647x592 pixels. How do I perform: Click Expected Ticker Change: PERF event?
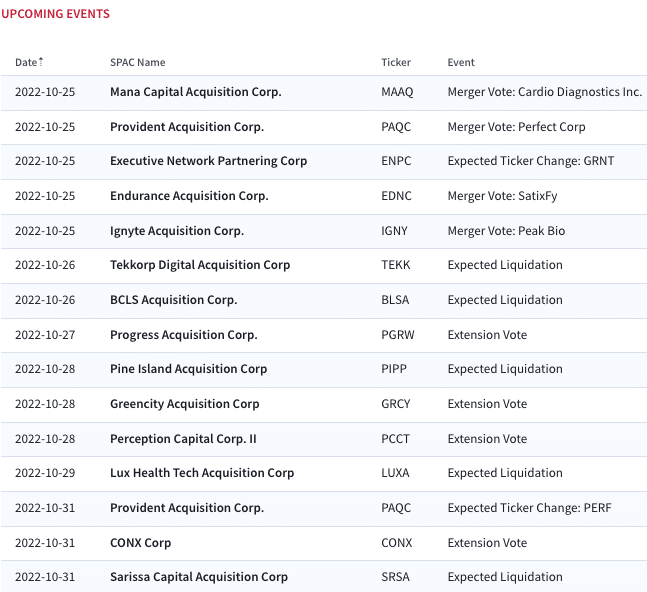pyautogui.click(x=529, y=508)
